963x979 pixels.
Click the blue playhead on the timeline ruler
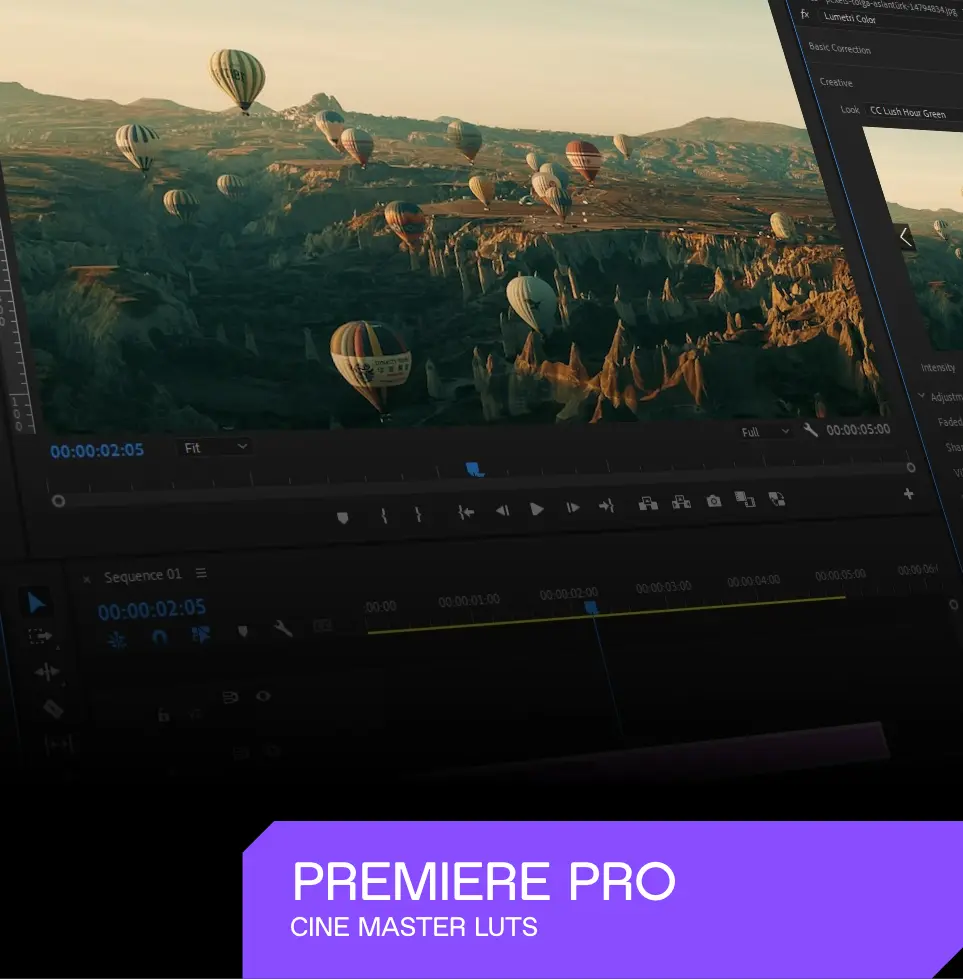pos(591,607)
